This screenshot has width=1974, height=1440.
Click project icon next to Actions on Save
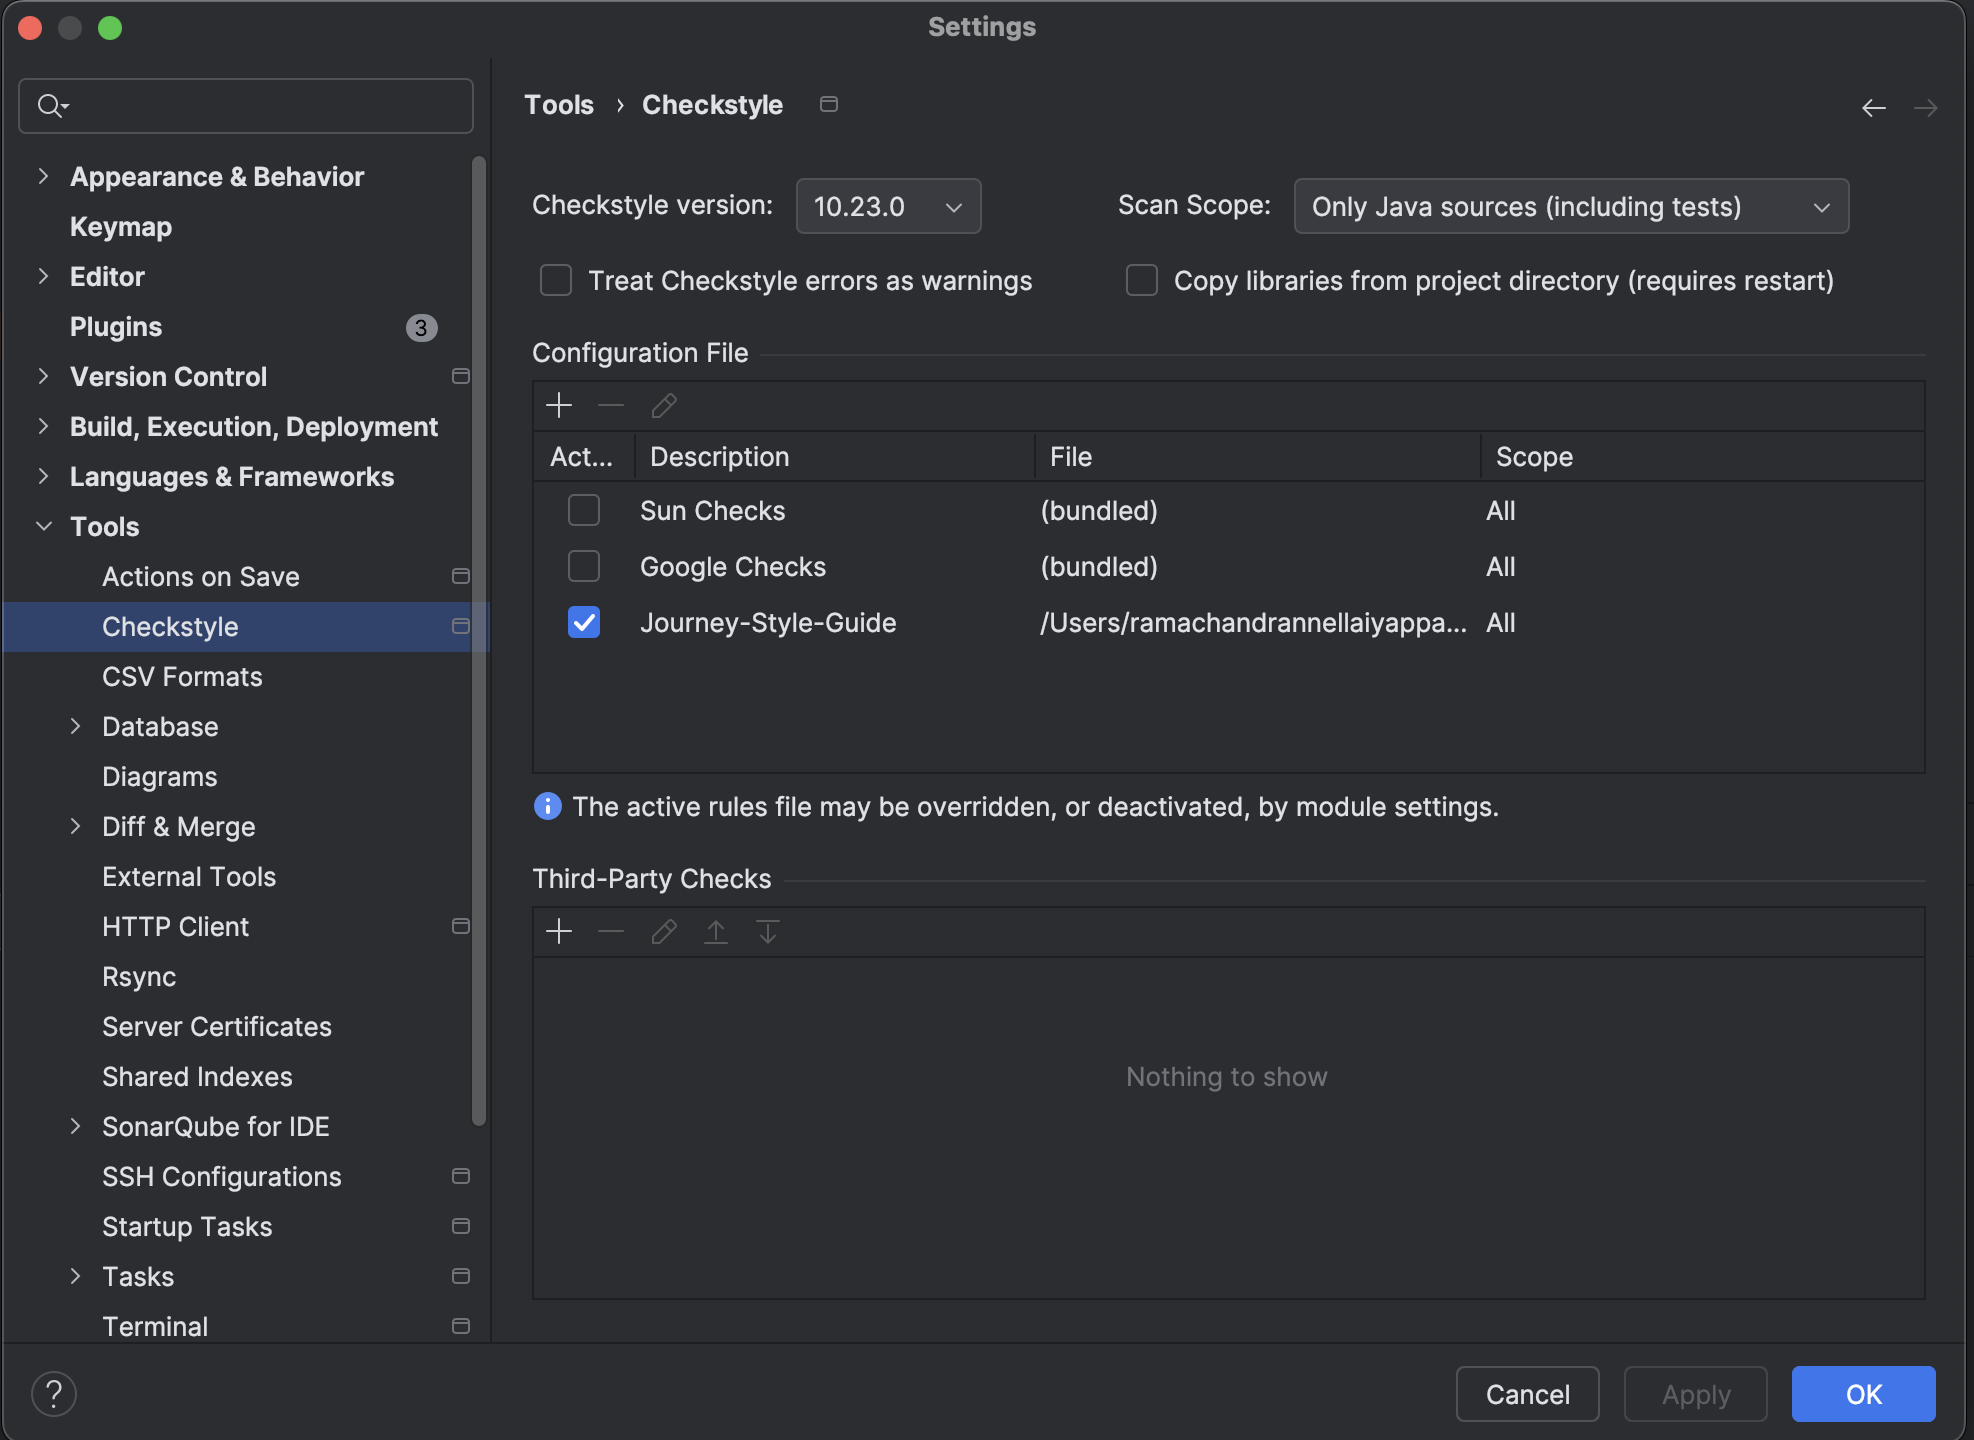click(x=461, y=576)
